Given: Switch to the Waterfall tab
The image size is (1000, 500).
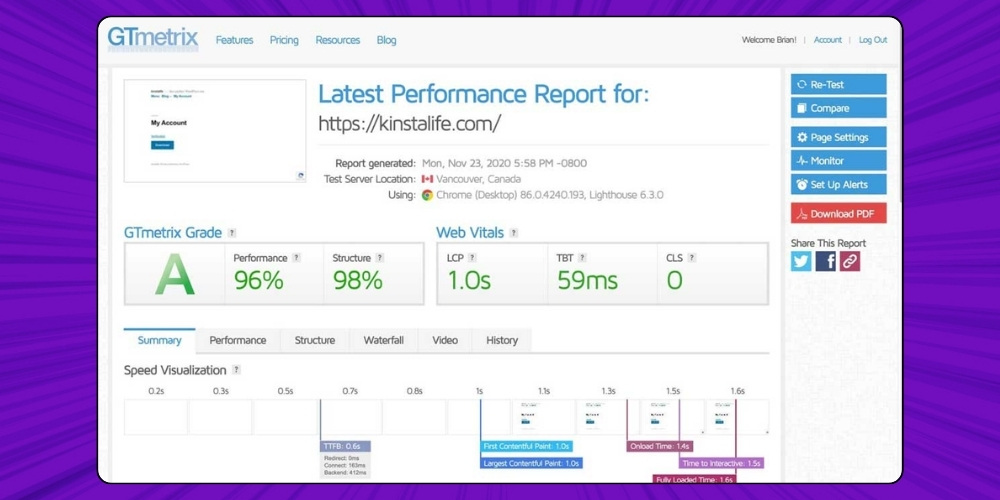Looking at the screenshot, I should (383, 340).
